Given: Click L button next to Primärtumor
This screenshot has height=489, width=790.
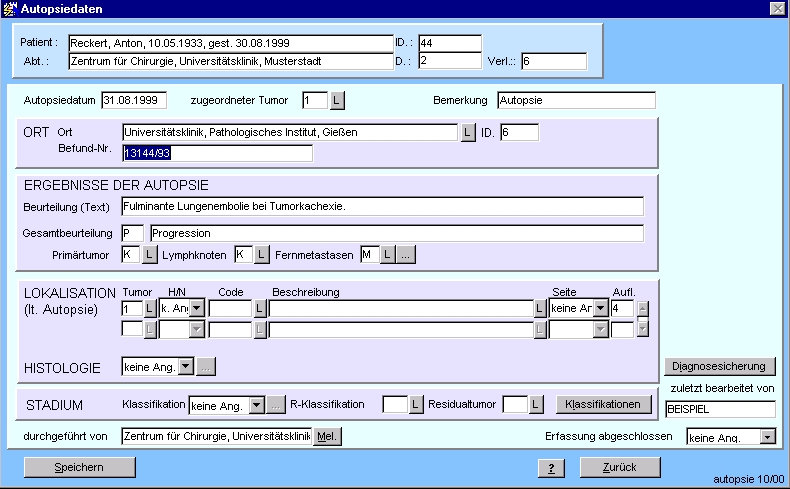Looking at the screenshot, I should (x=149, y=255).
